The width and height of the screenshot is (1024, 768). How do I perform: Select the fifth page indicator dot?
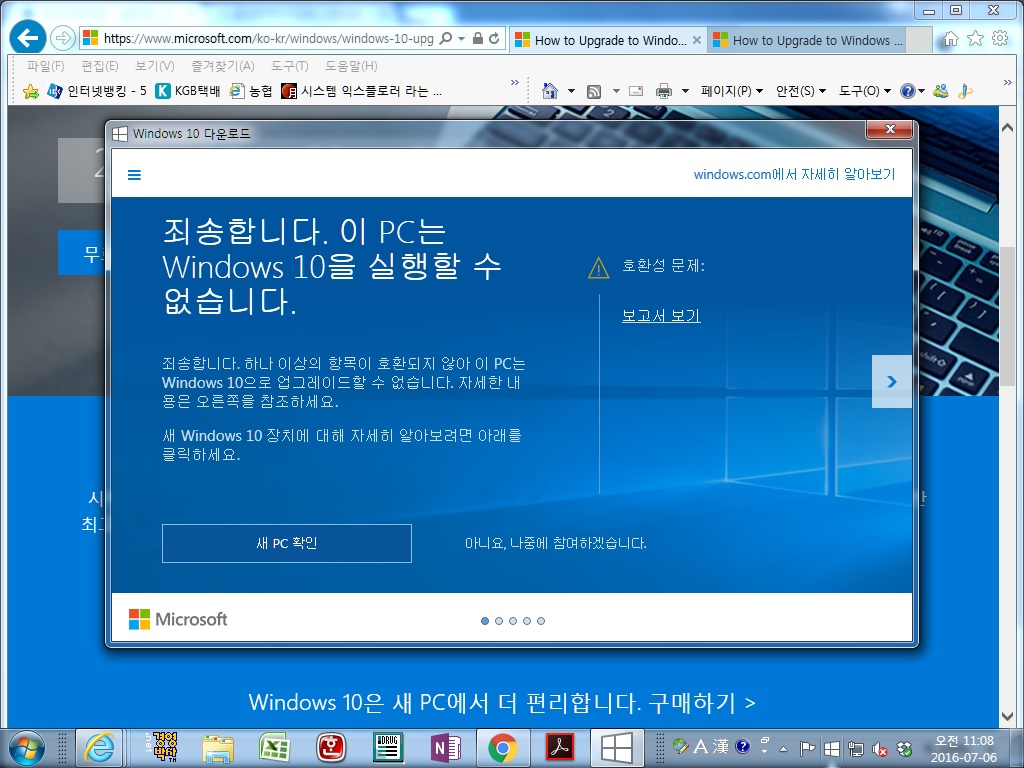(541, 621)
